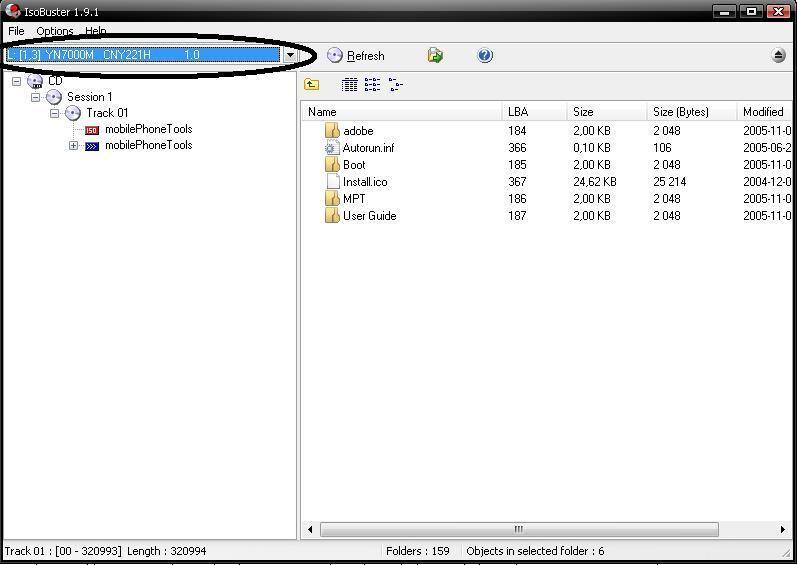Click the Refresh button
797x565 pixels.
click(356, 55)
